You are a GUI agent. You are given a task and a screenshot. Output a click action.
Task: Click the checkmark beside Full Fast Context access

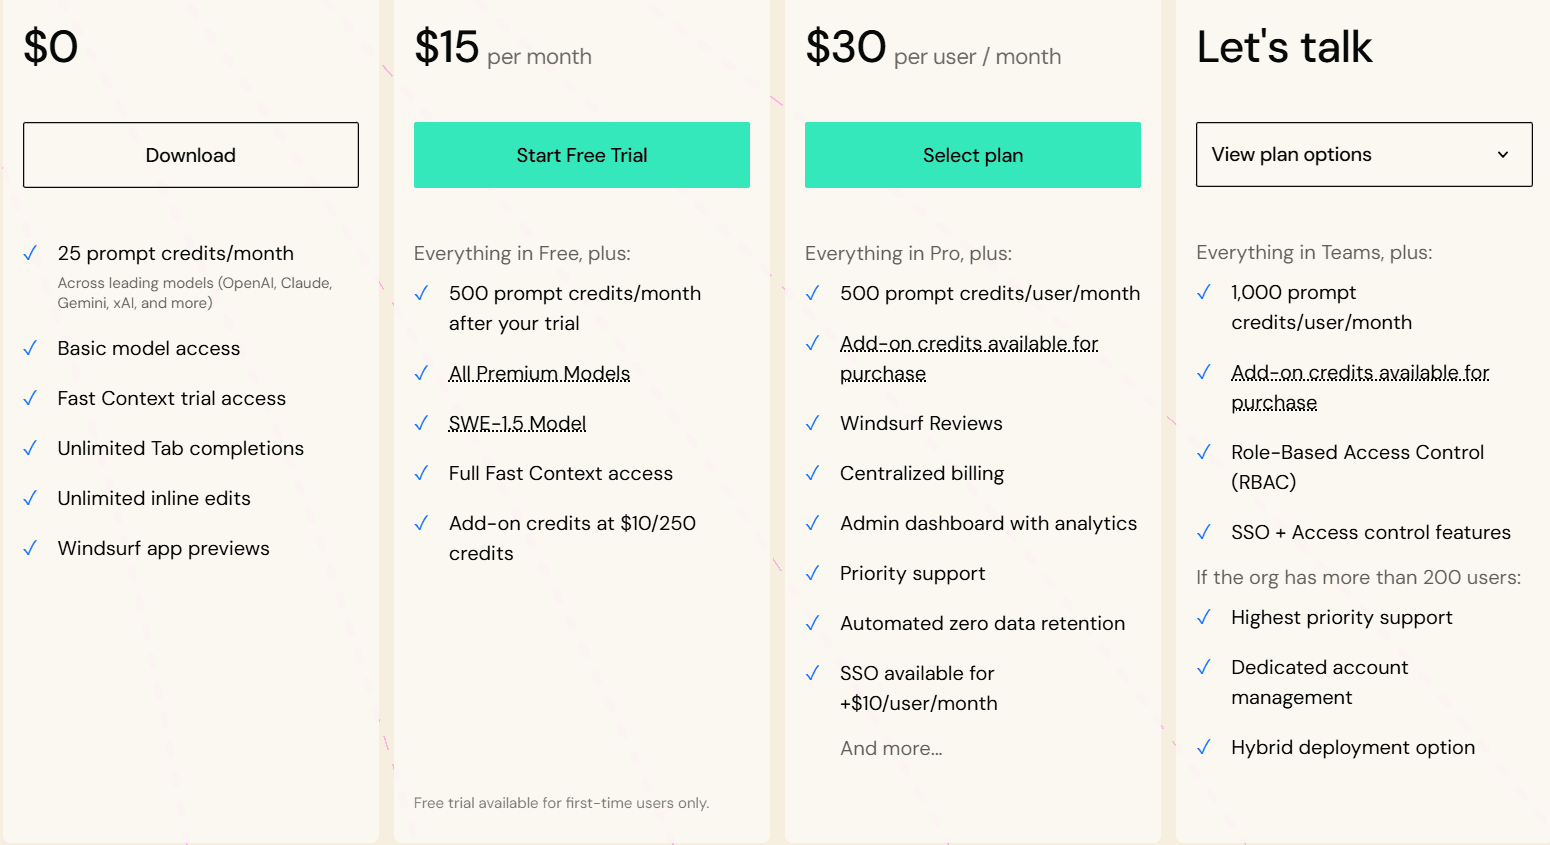(421, 473)
